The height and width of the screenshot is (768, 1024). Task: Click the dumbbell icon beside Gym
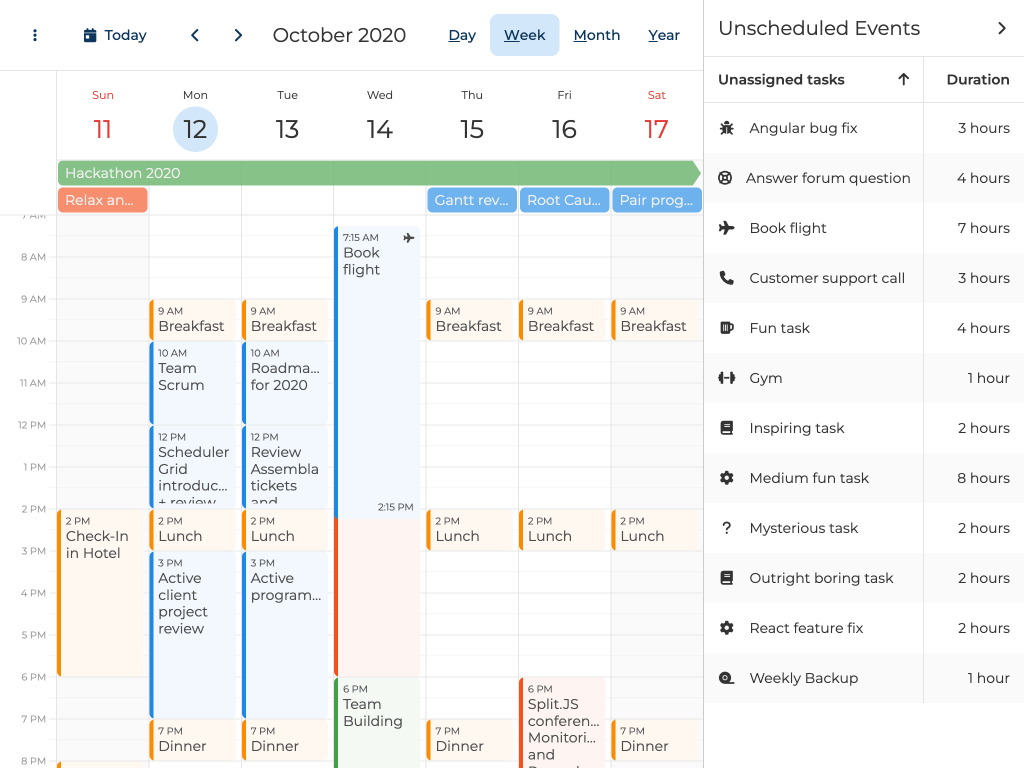(x=727, y=378)
